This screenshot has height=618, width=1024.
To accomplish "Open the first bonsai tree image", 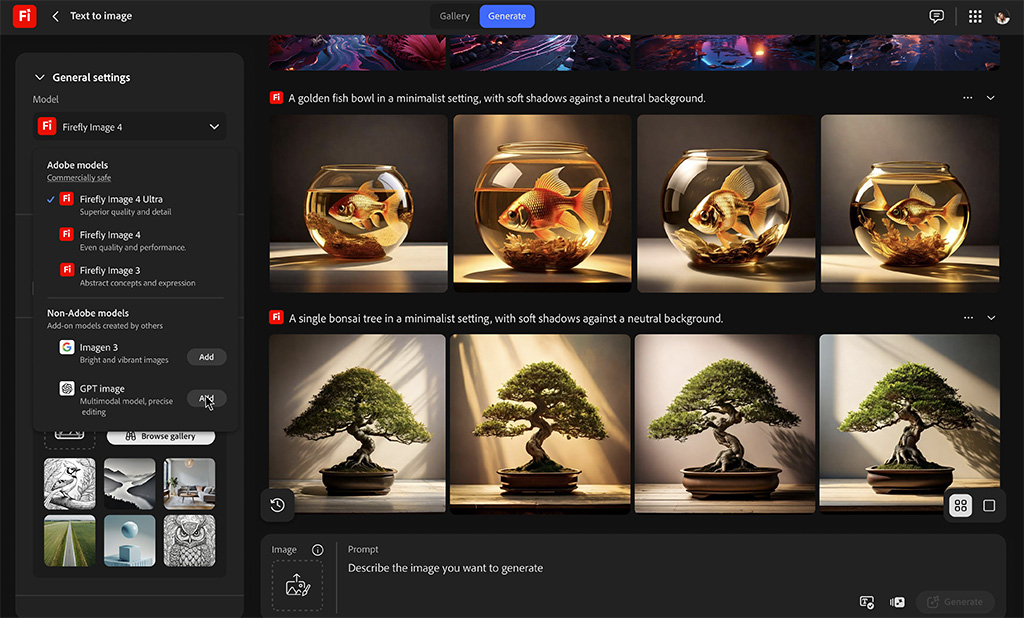I will [357, 423].
